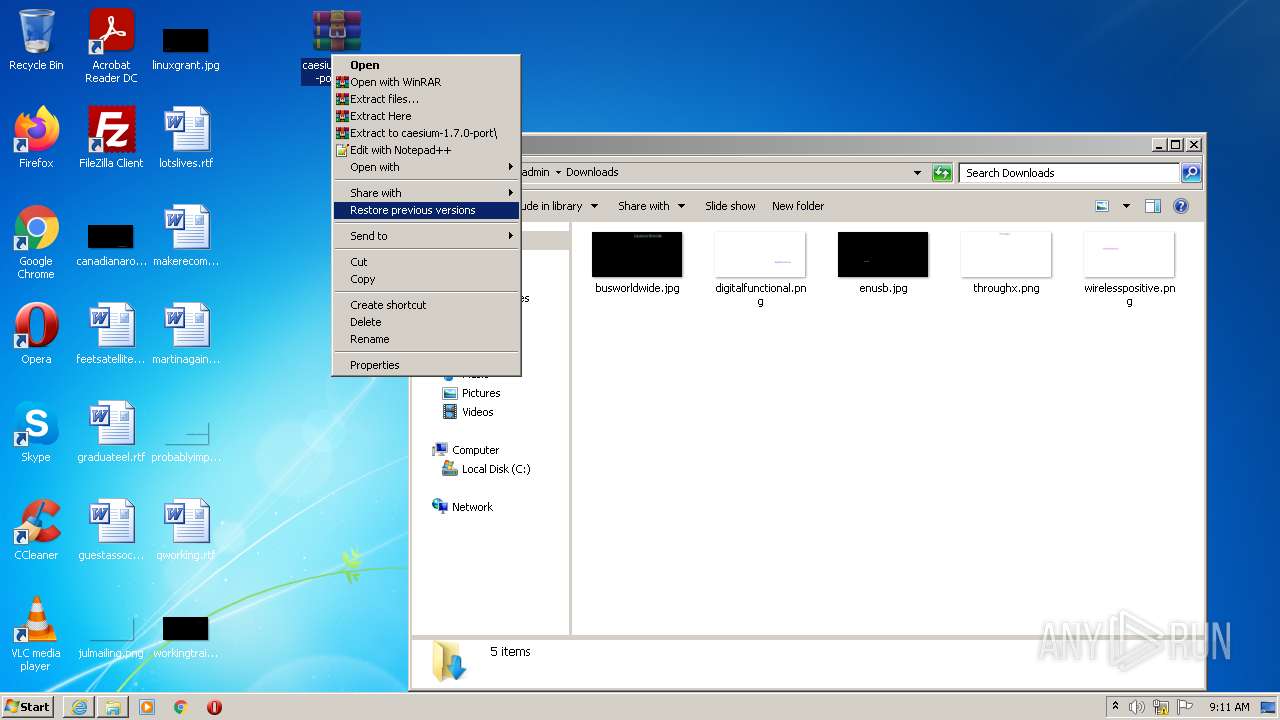Choose Open with WinRAR

[x=427, y=82]
